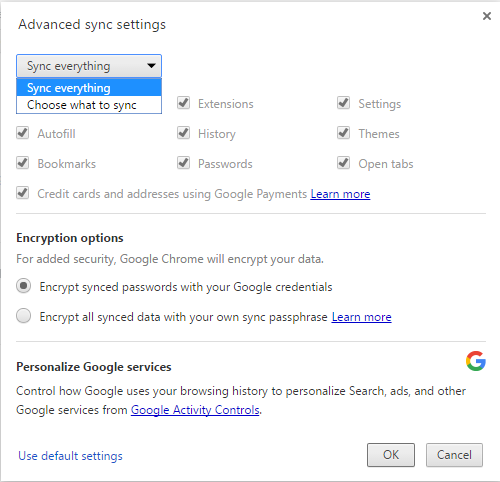Select 'Sync everything' option in list
The width and height of the screenshot is (500, 482).
89,88
